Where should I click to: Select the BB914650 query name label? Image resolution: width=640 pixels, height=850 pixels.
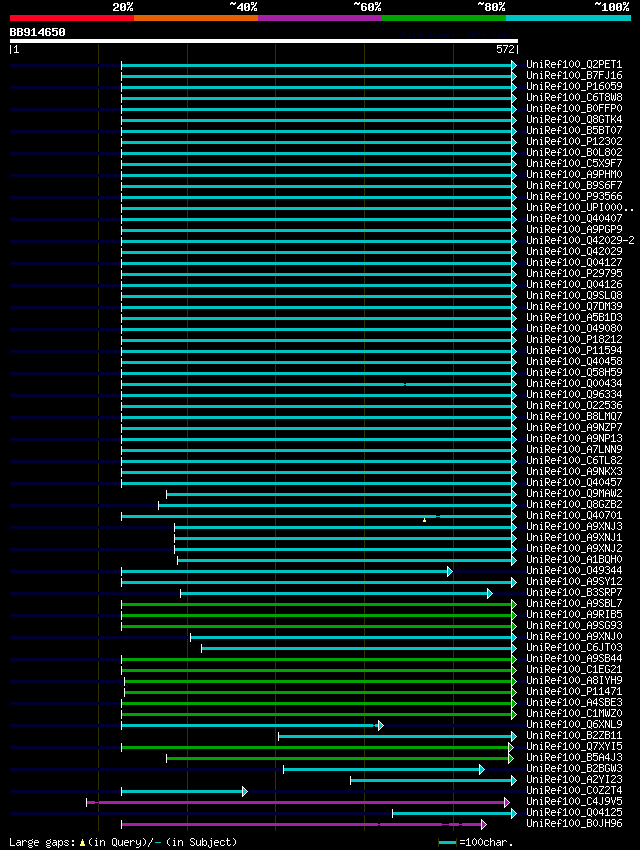coord(37,33)
